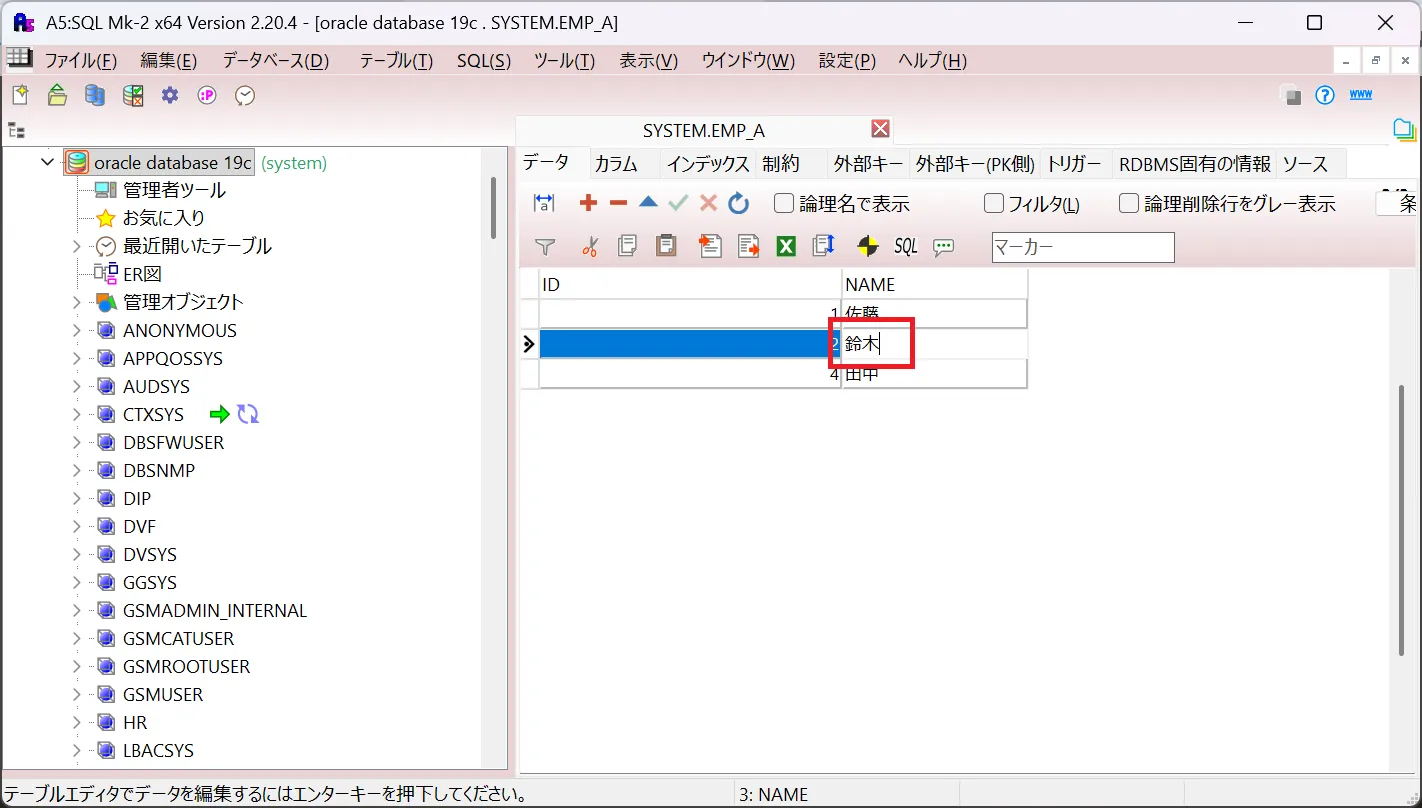
Task: Refresh the table data with the reload icon
Action: pyautogui.click(x=738, y=202)
